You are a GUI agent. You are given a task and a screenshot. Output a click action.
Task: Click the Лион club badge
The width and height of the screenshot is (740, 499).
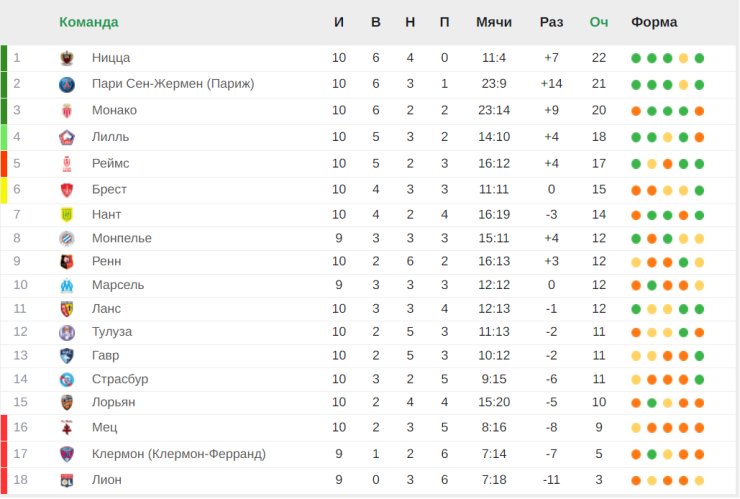67,480
